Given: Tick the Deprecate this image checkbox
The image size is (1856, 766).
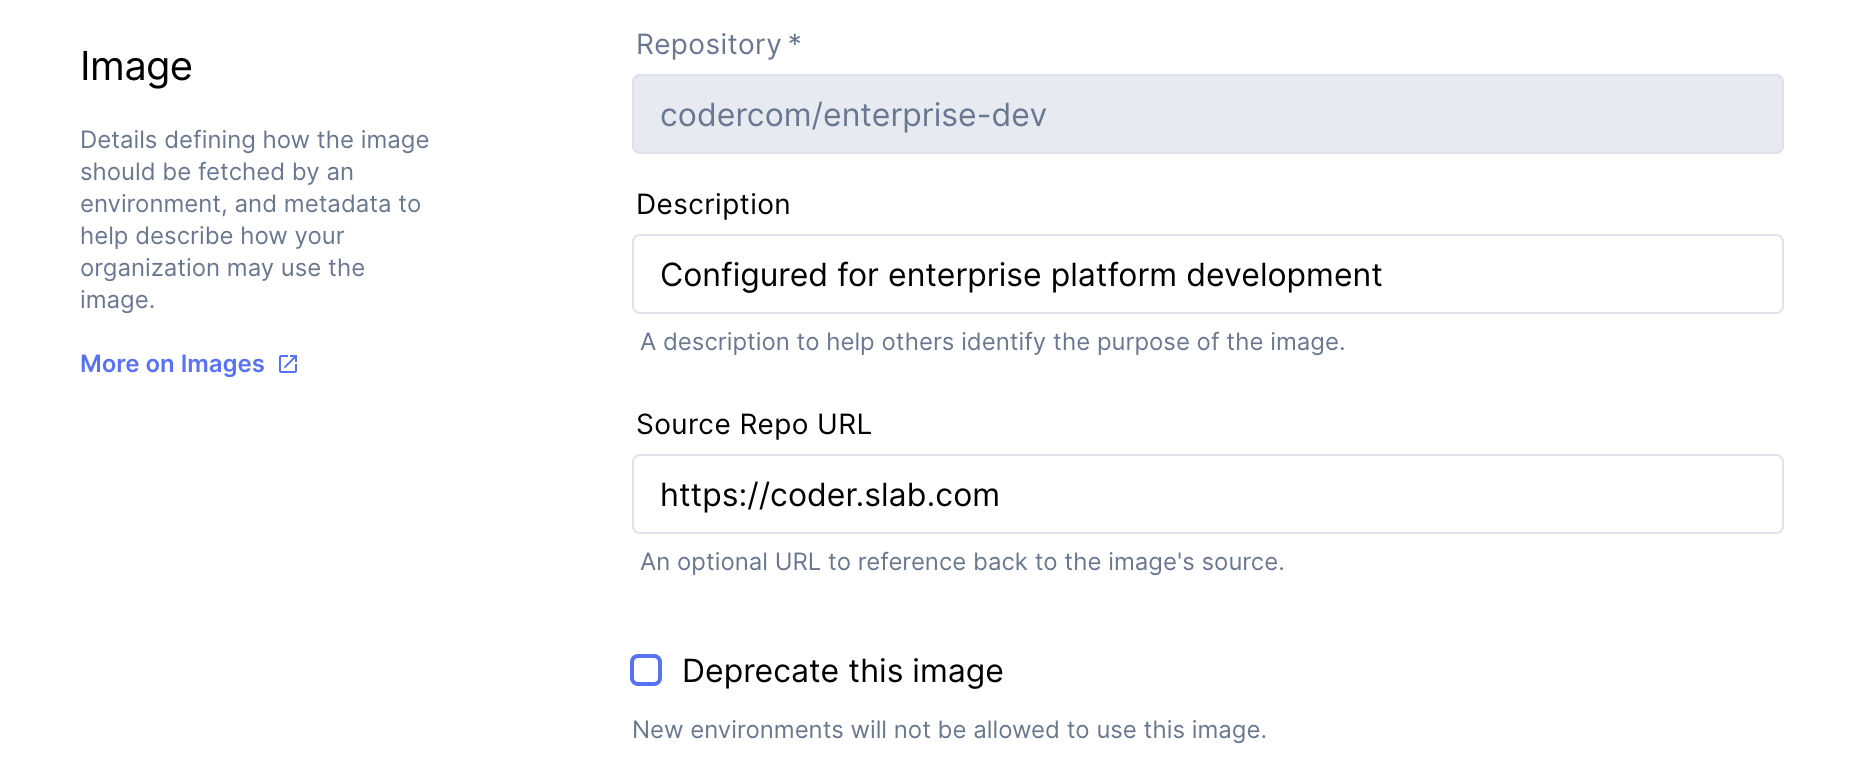Looking at the screenshot, I should pos(646,670).
